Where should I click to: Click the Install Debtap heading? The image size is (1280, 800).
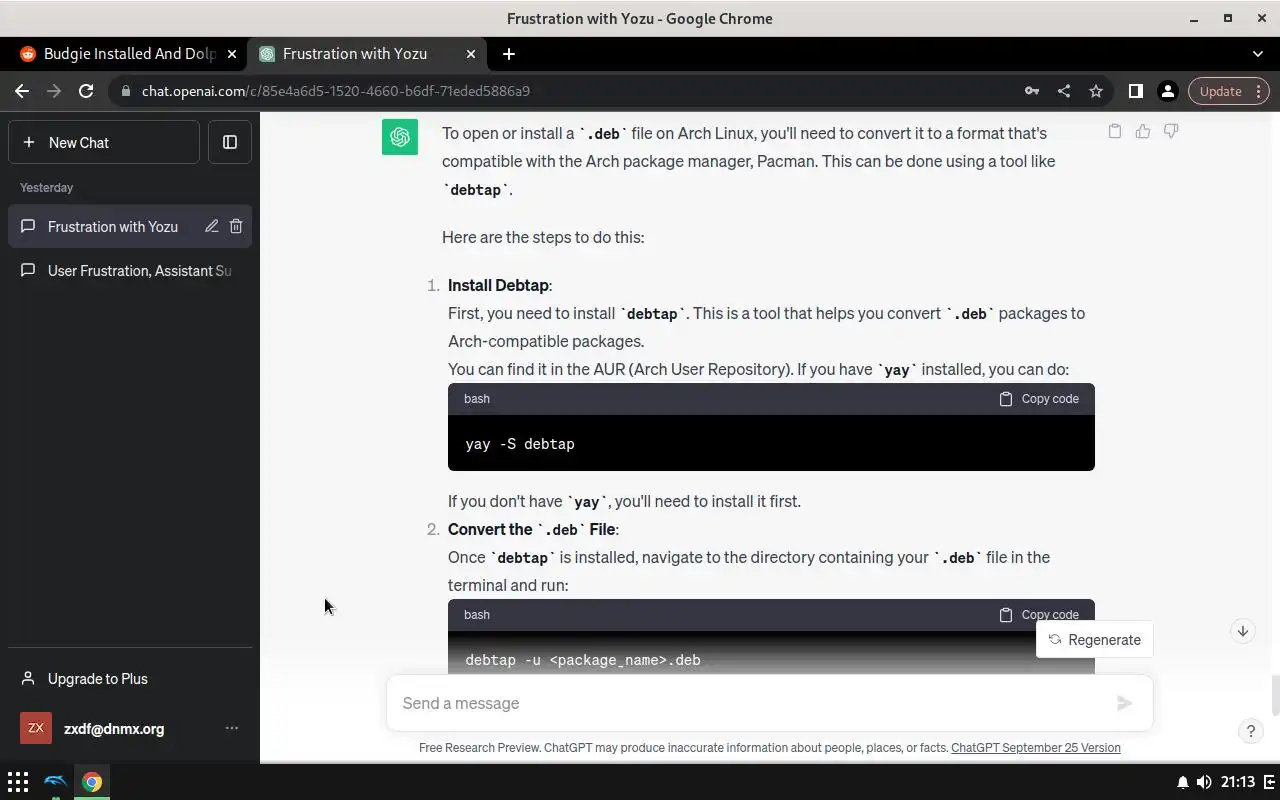[499, 285]
